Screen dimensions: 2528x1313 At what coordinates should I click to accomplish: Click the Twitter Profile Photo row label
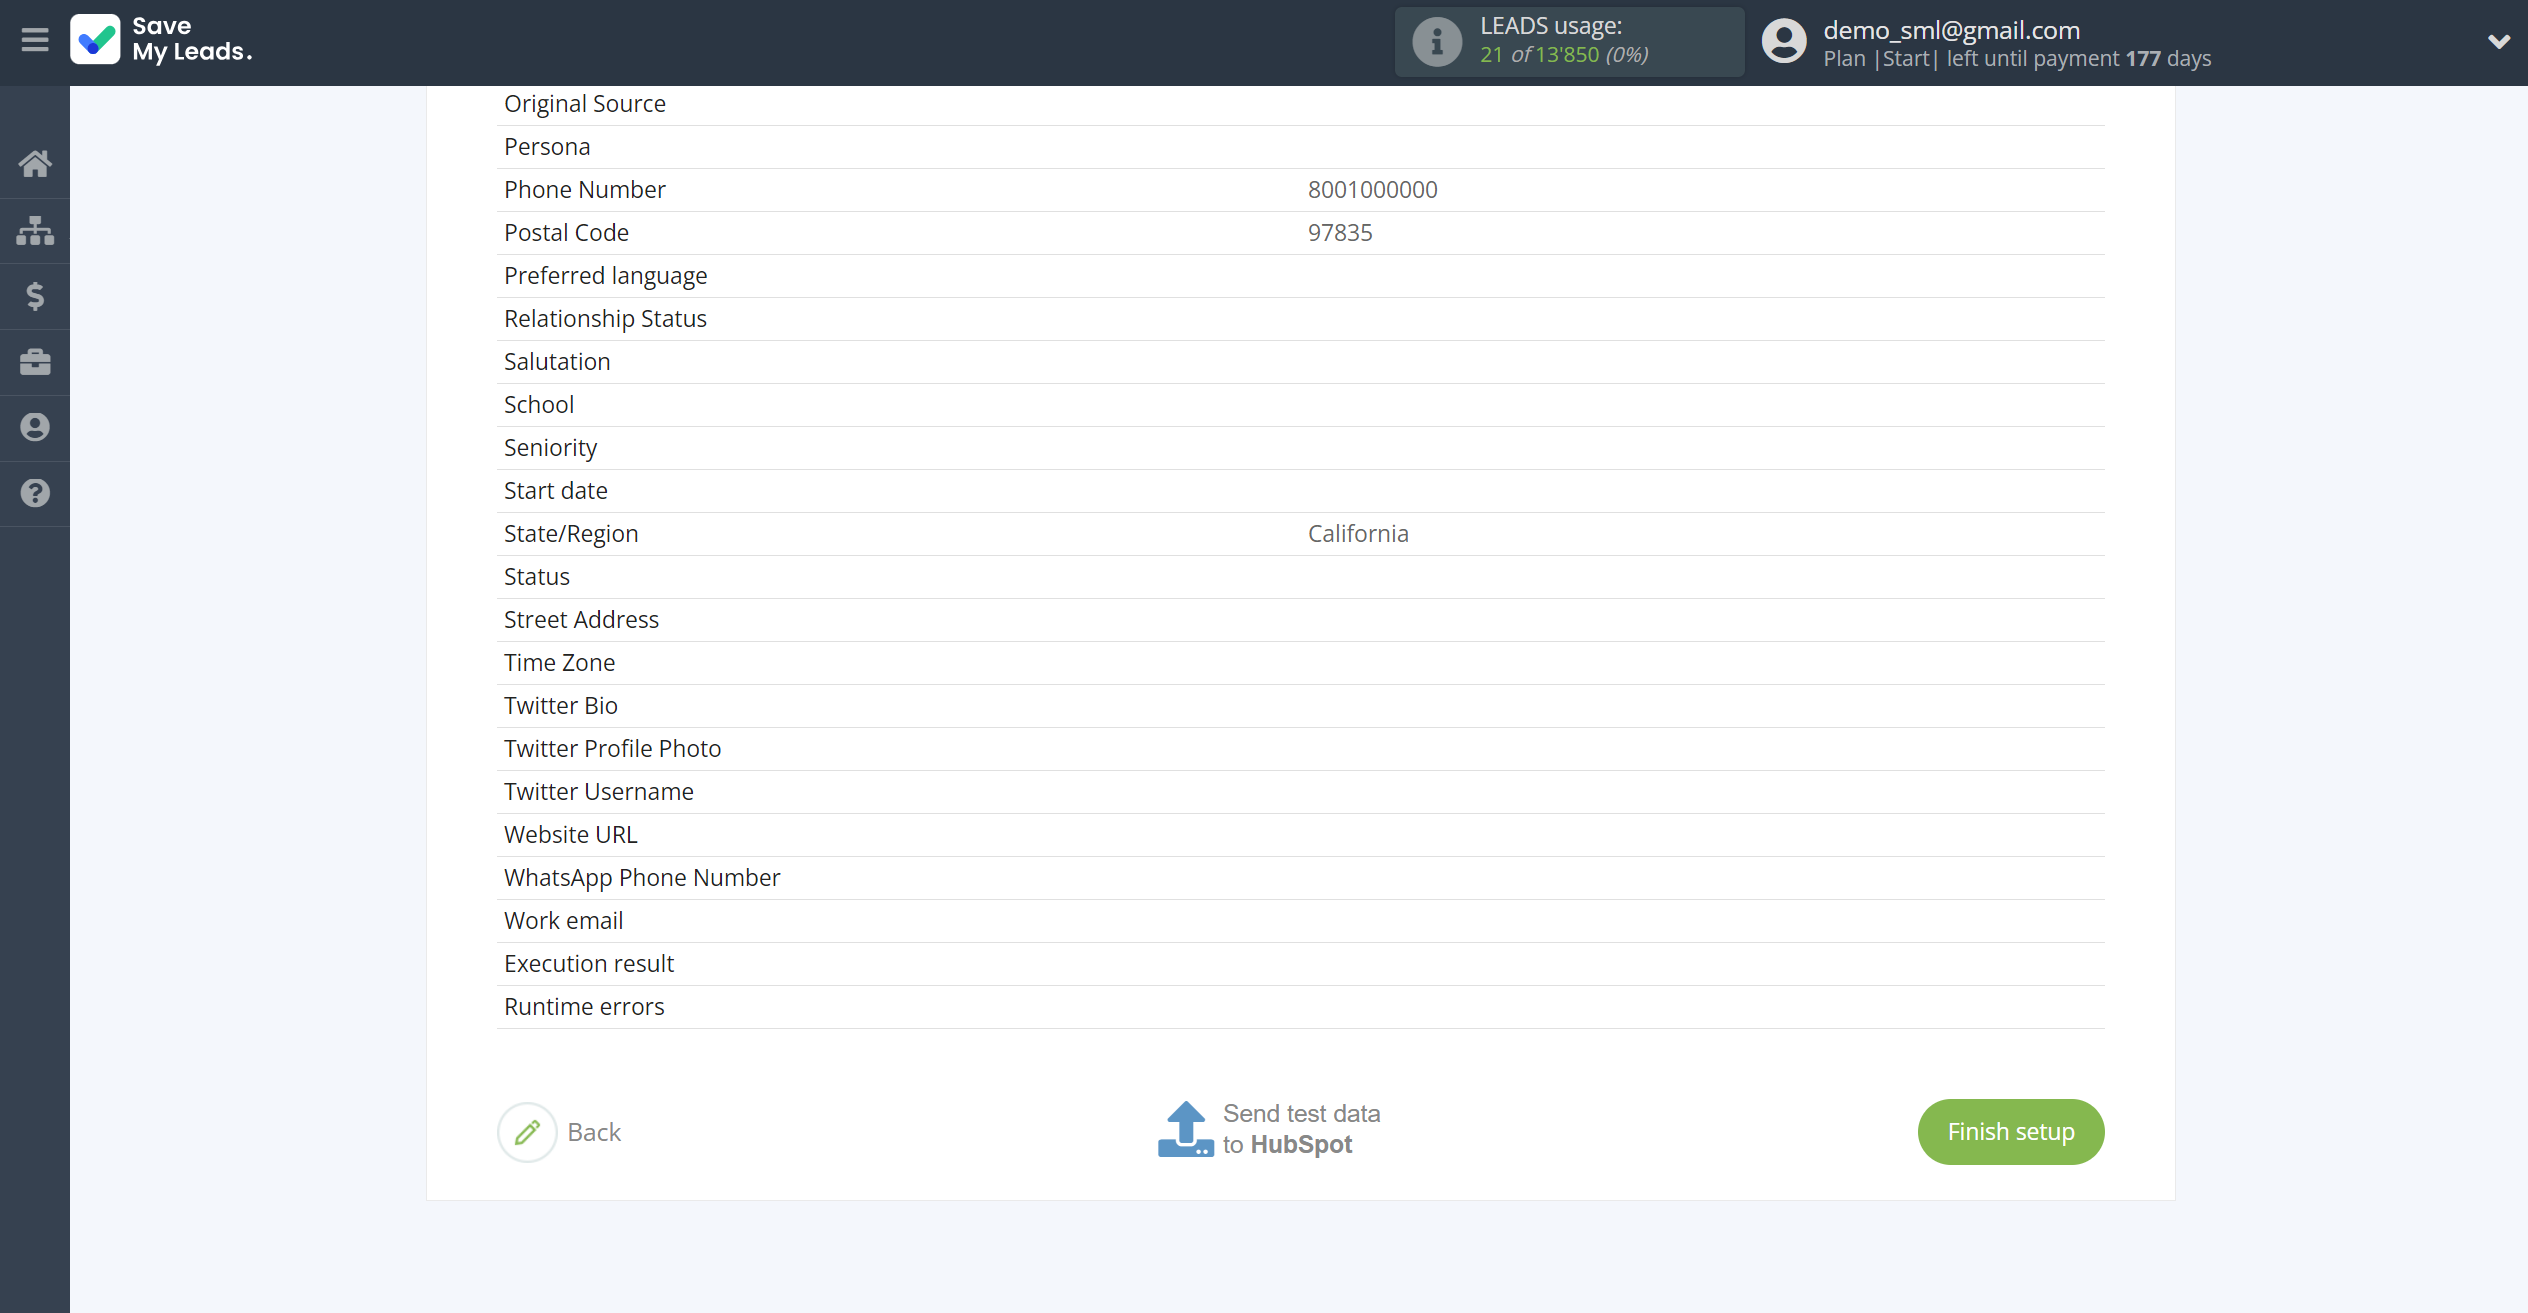point(612,749)
